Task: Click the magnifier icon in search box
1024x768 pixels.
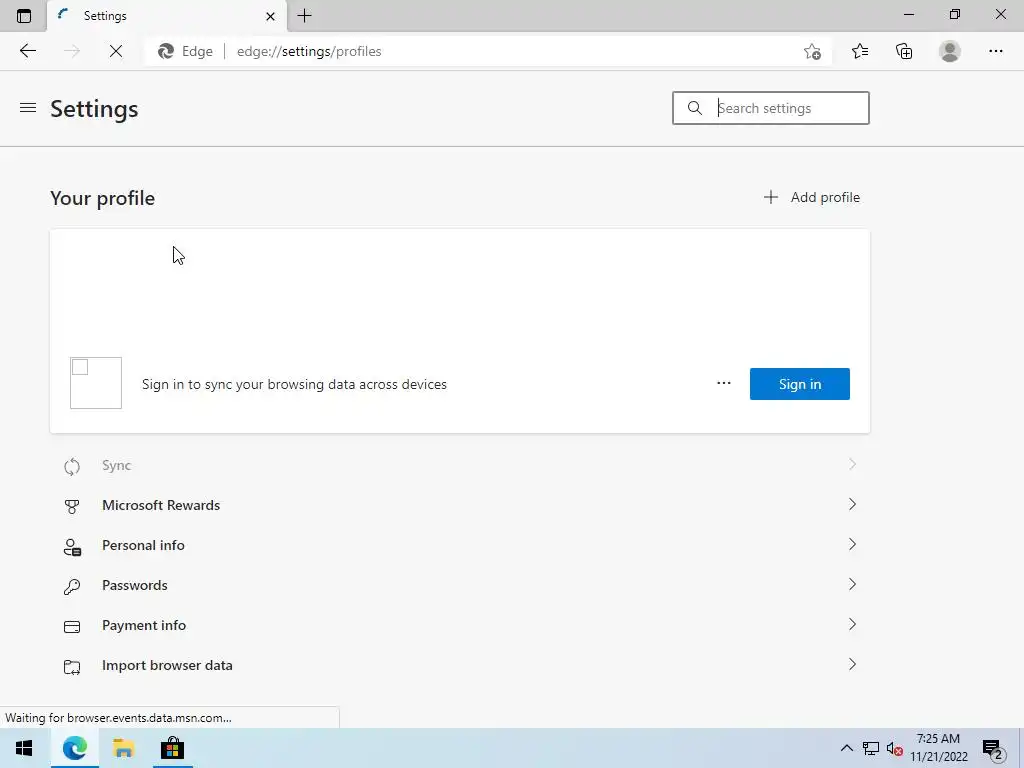Action: pos(695,108)
